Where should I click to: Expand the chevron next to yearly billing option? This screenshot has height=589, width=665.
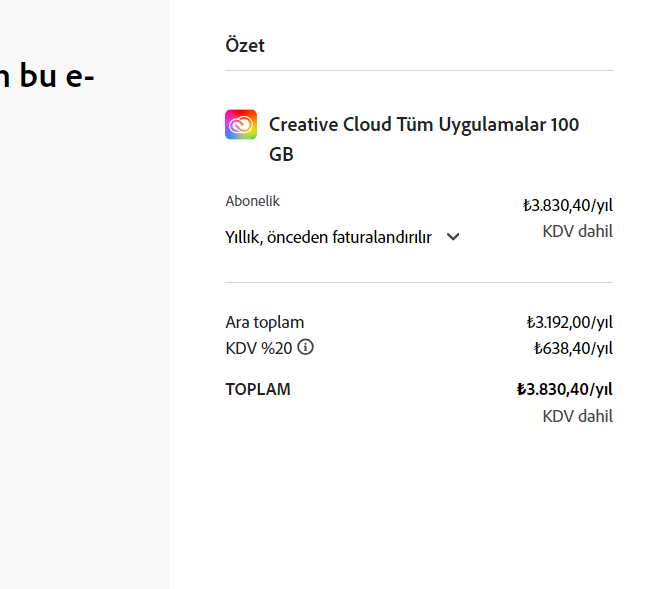pyautogui.click(x=453, y=237)
